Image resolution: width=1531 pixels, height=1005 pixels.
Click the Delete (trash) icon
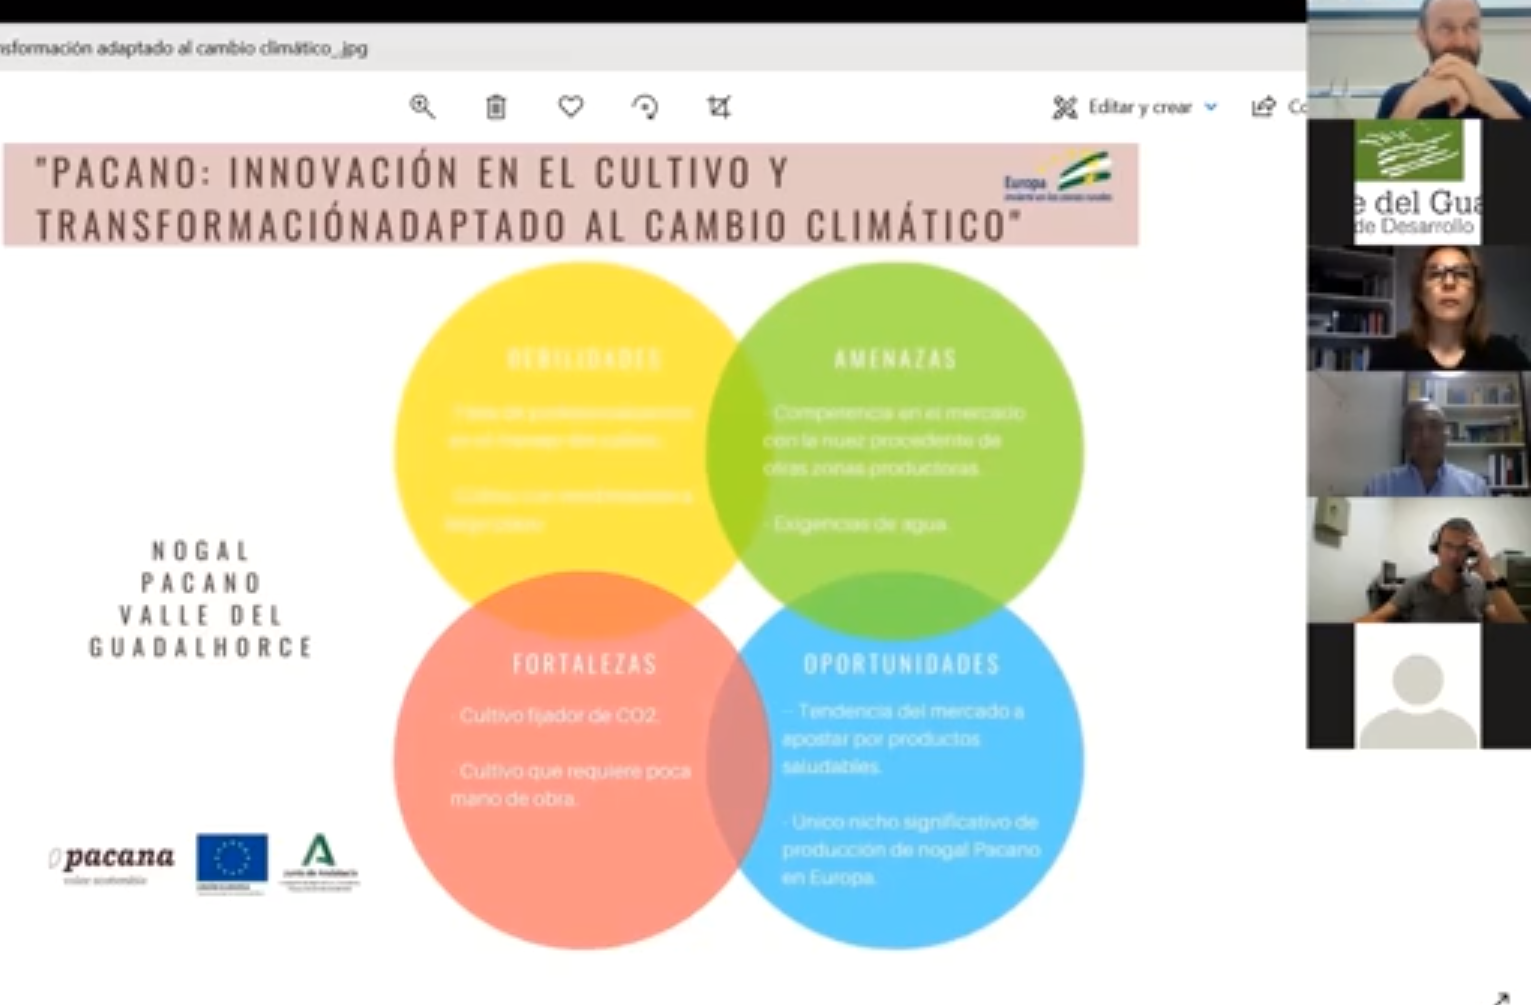click(496, 107)
